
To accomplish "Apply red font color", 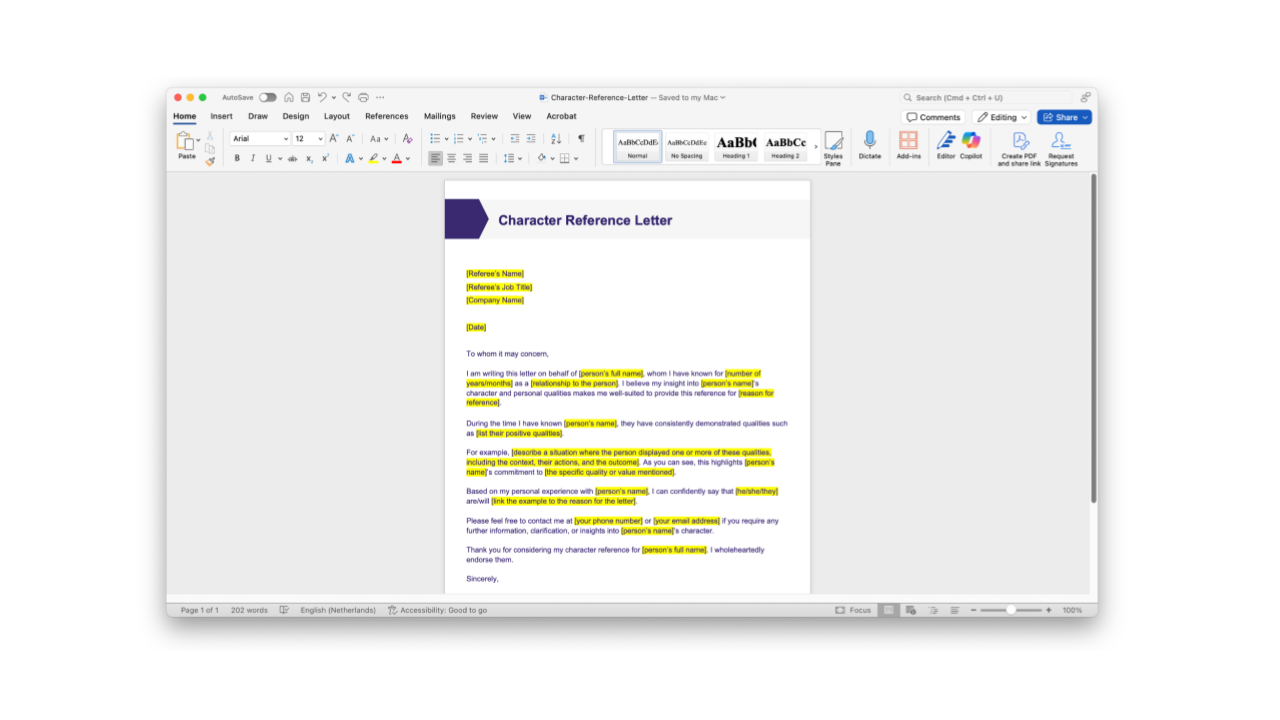I will [x=397, y=158].
